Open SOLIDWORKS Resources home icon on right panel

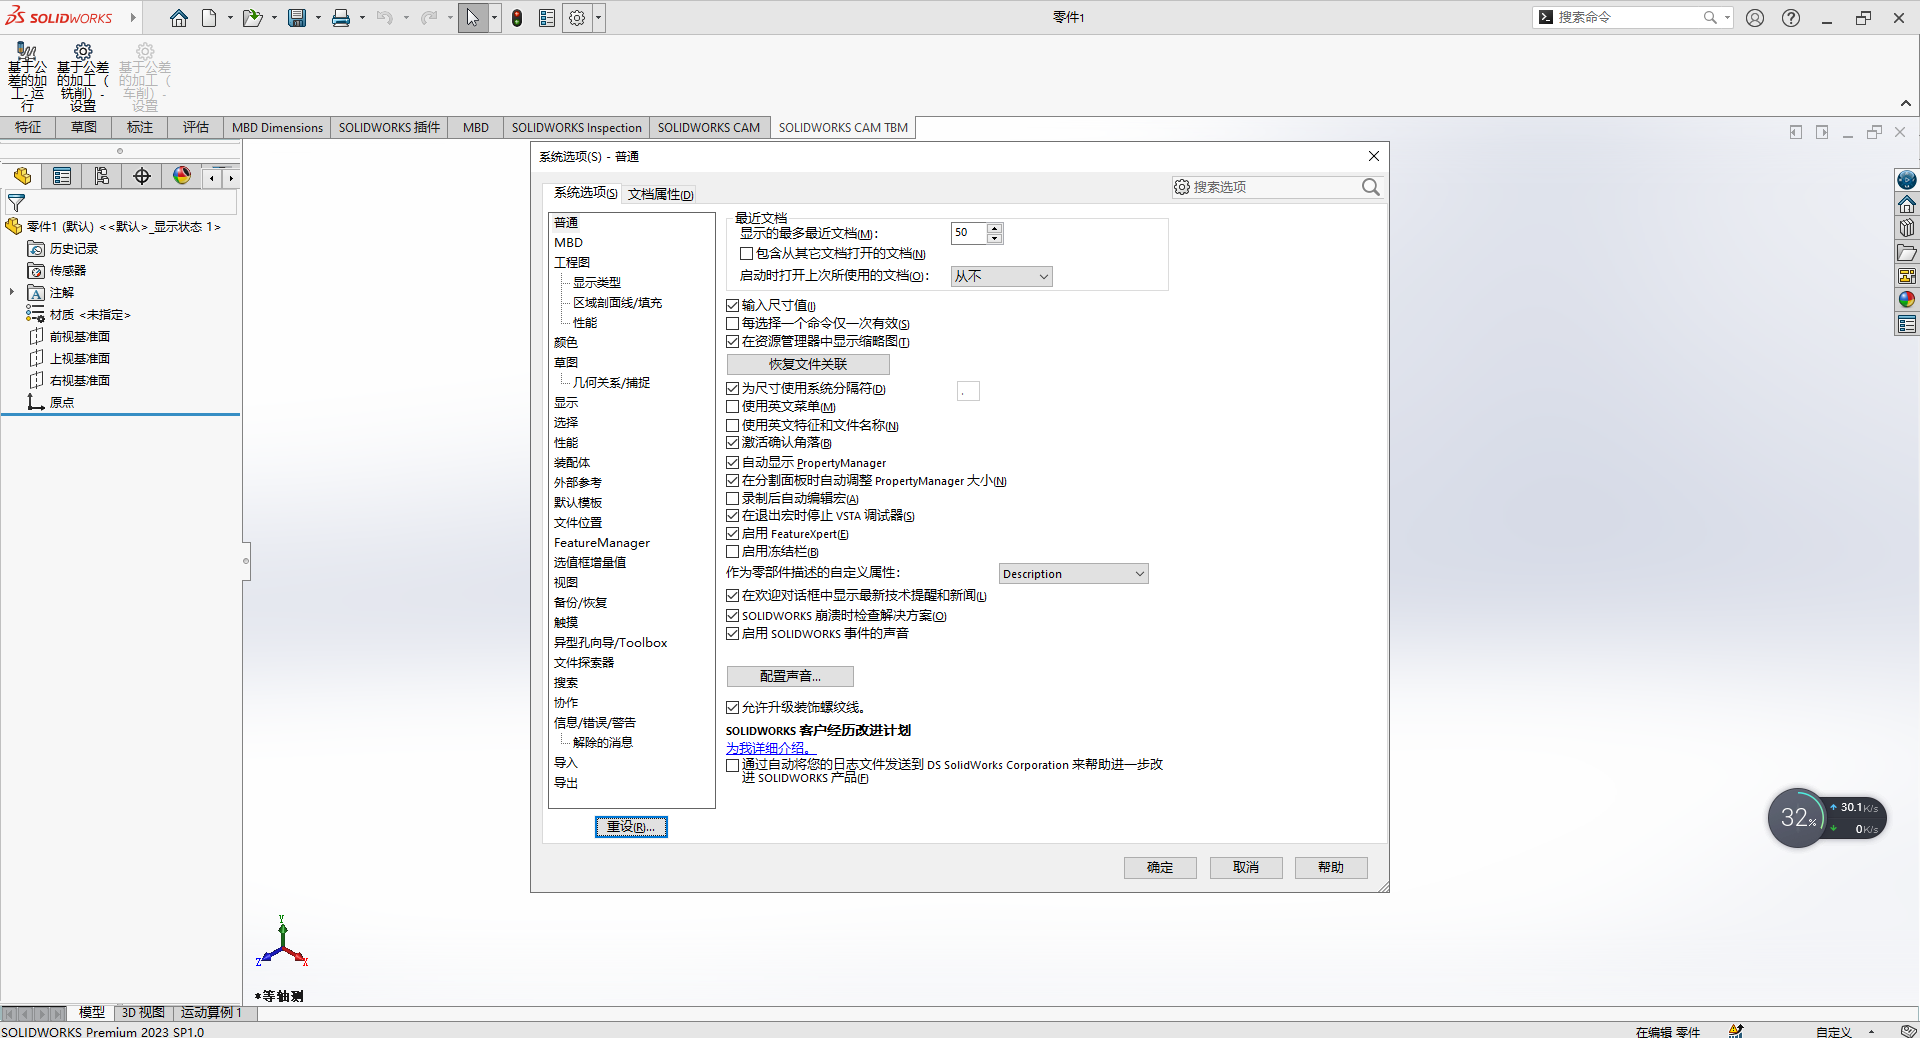(1906, 202)
